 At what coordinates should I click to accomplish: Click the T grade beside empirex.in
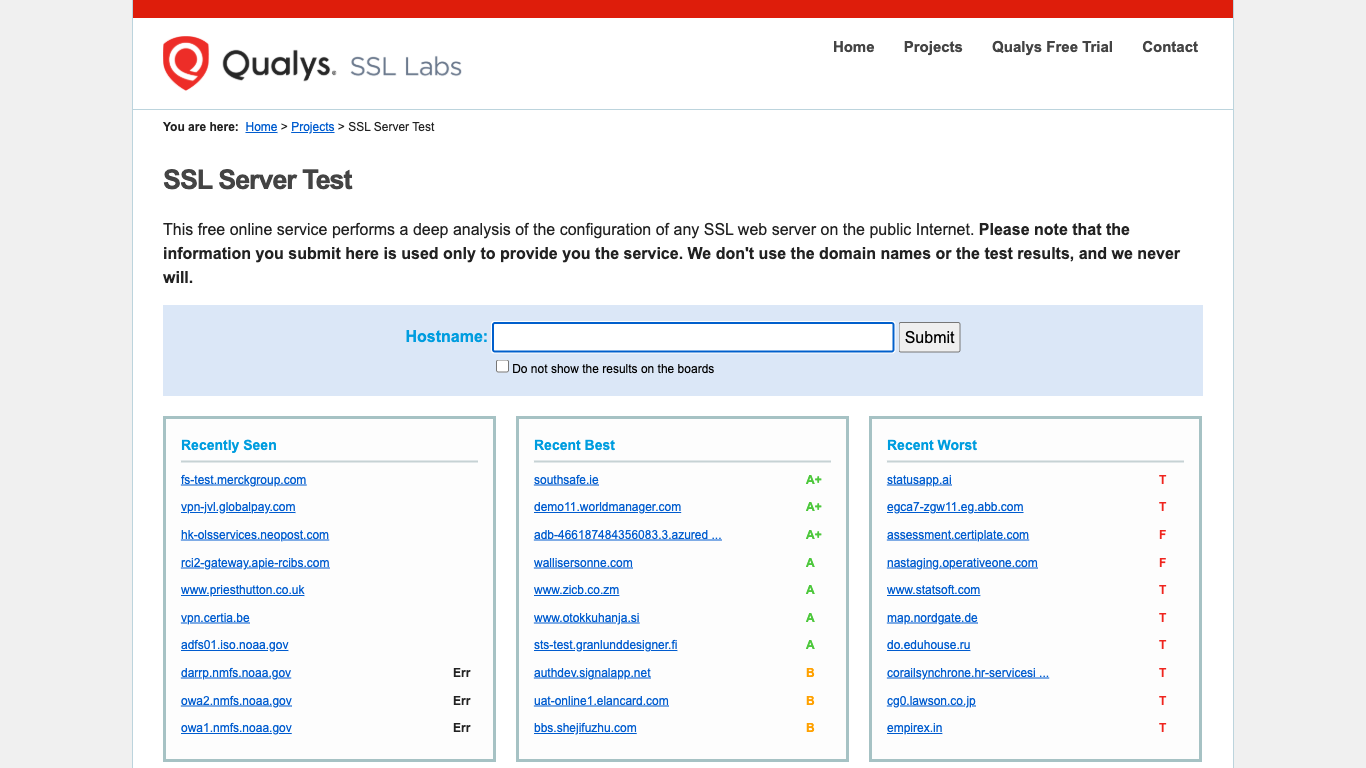(x=1162, y=728)
